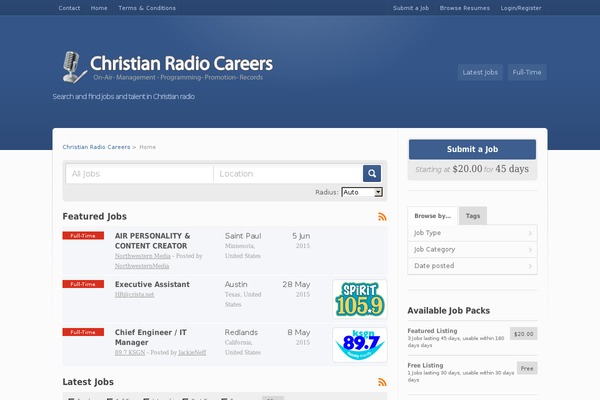The width and height of the screenshot is (600, 400).
Task: Click the Christian Radio Careers breadcrumb link
Action: (x=96, y=147)
